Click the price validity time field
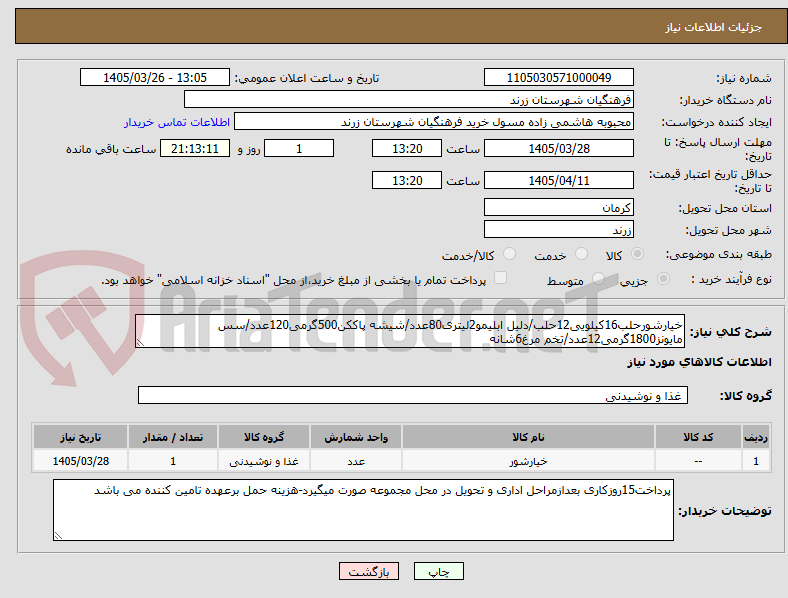Image resolution: width=788 pixels, height=598 pixels. click(x=407, y=180)
